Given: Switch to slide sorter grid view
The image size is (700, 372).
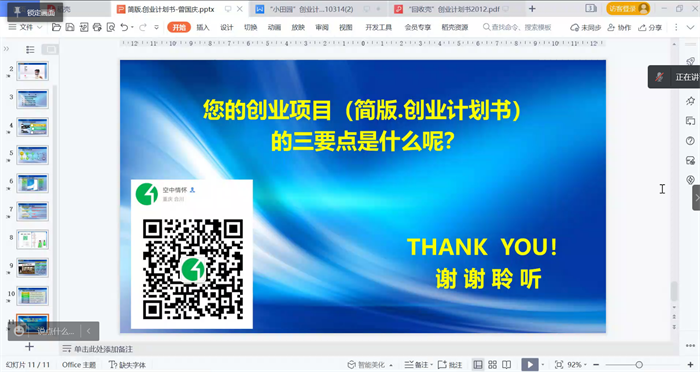Looking at the screenshot, I should click(492, 365).
